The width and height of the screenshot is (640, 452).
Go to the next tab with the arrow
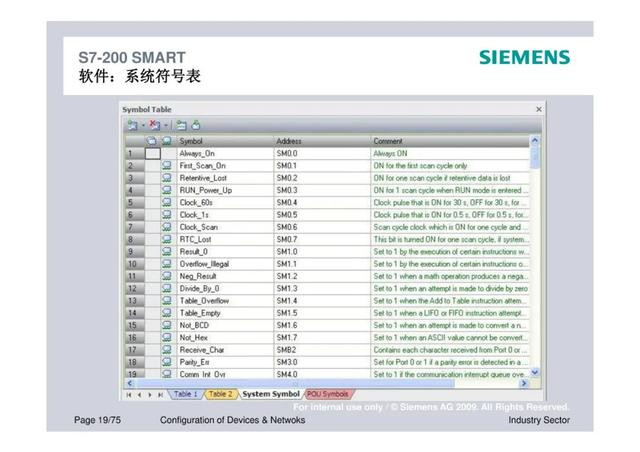point(150,395)
